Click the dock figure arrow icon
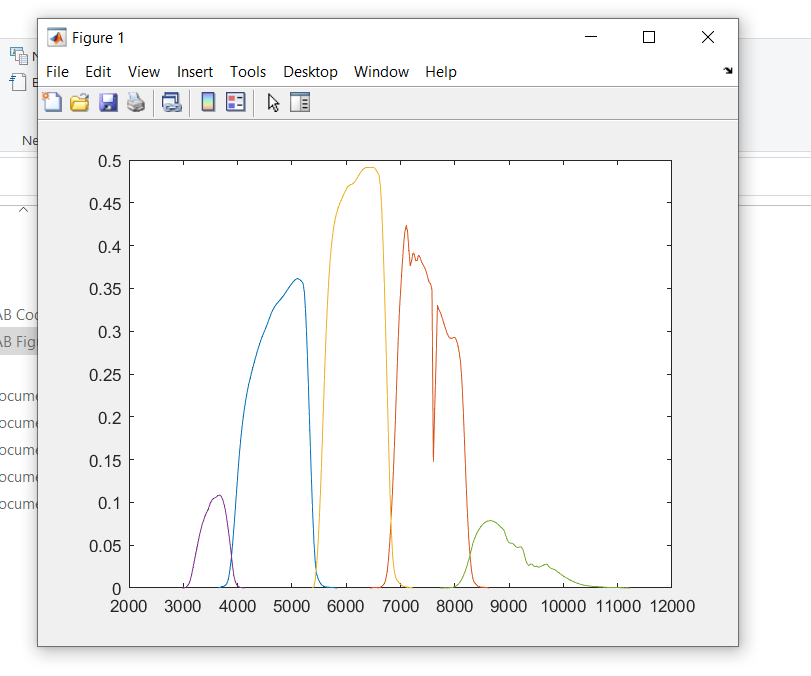The height and width of the screenshot is (676, 811). pyautogui.click(x=728, y=70)
